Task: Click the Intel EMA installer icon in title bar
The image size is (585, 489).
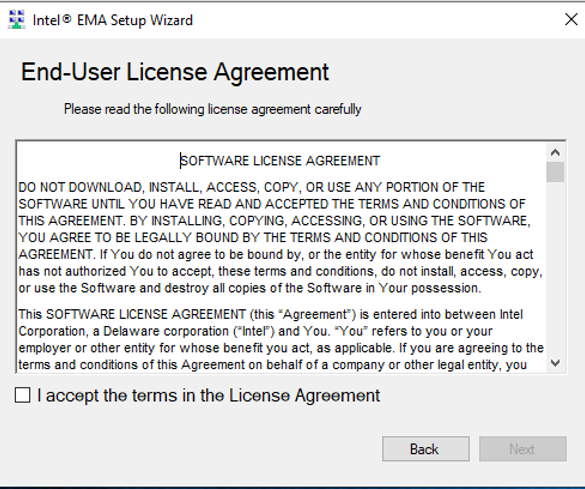Action: click(16, 19)
